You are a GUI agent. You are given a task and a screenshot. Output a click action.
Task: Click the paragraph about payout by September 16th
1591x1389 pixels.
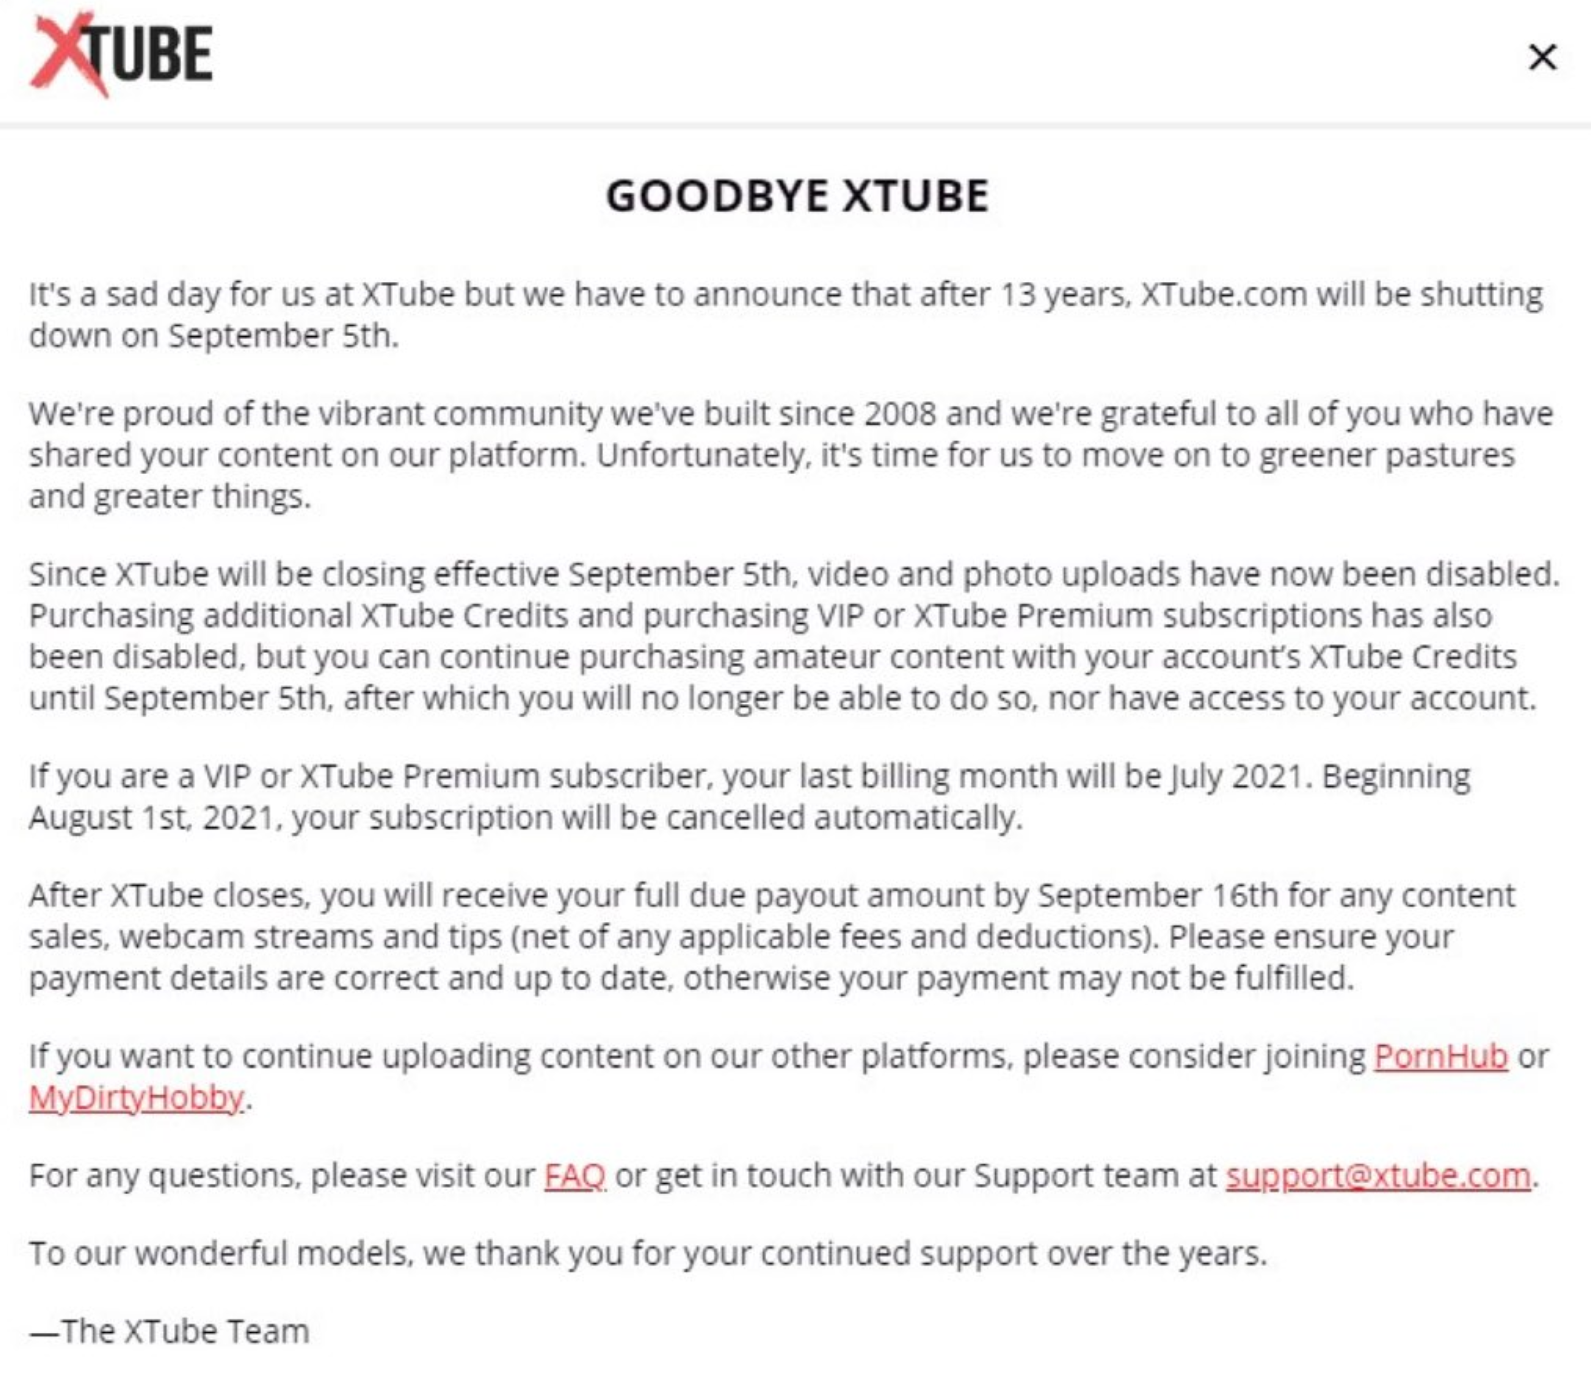[x=772, y=937]
